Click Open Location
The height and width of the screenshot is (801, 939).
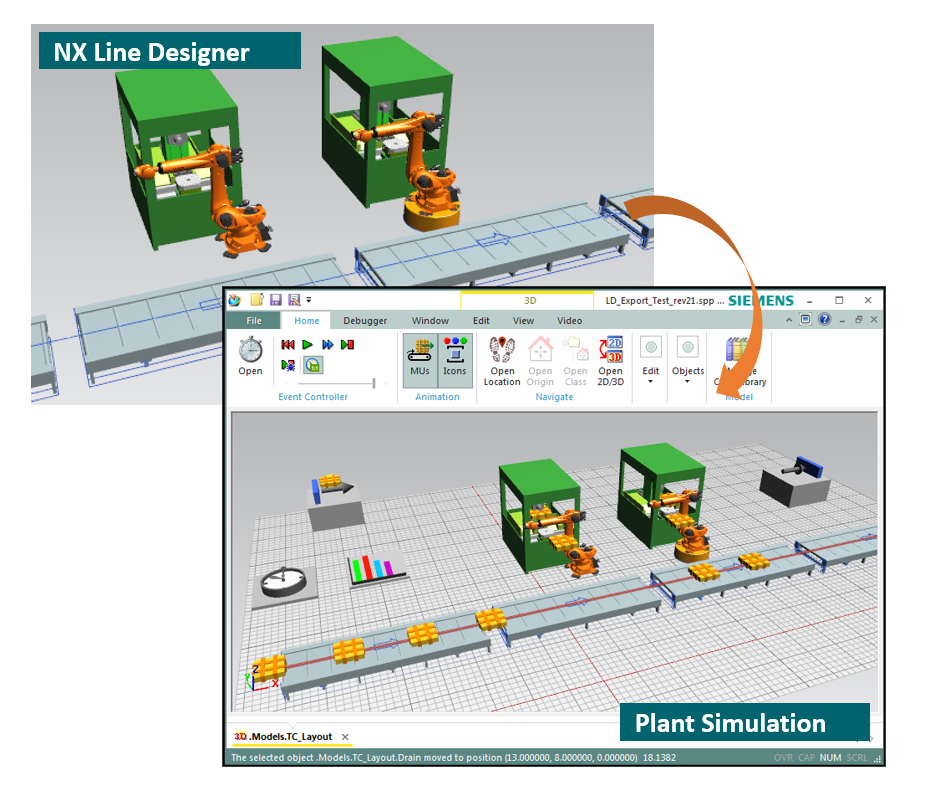[502, 361]
